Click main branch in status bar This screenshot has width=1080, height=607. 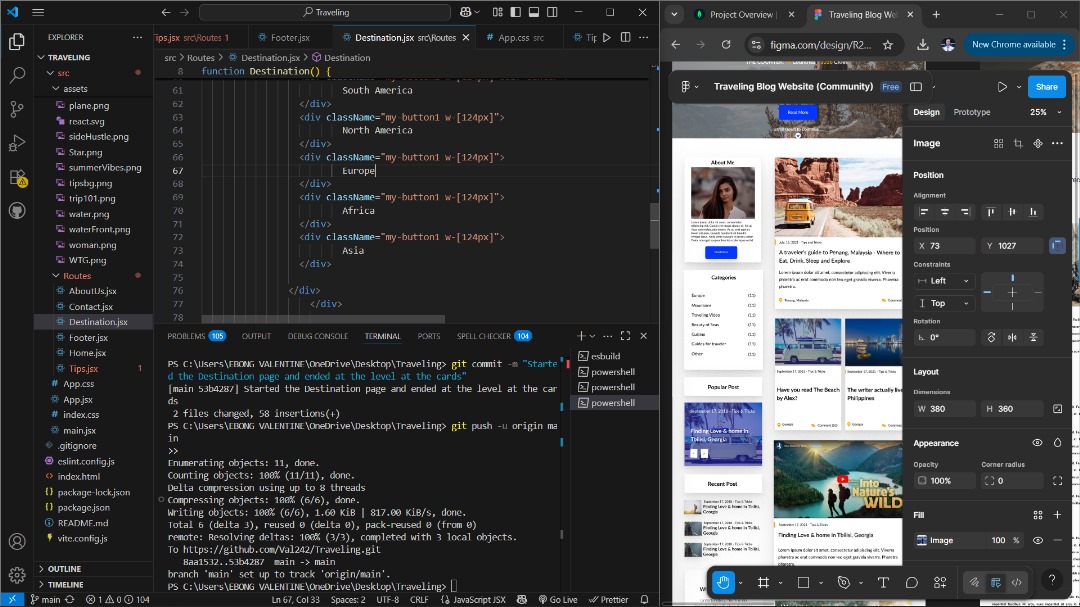coord(45,599)
